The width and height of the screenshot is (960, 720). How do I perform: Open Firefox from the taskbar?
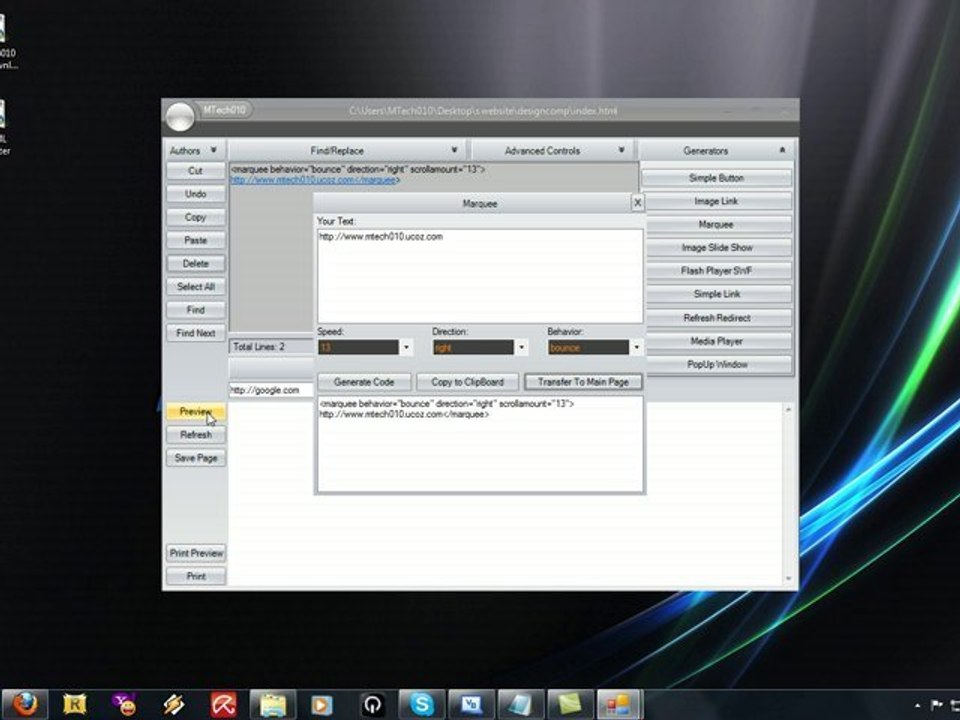click(x=25, y=704)
